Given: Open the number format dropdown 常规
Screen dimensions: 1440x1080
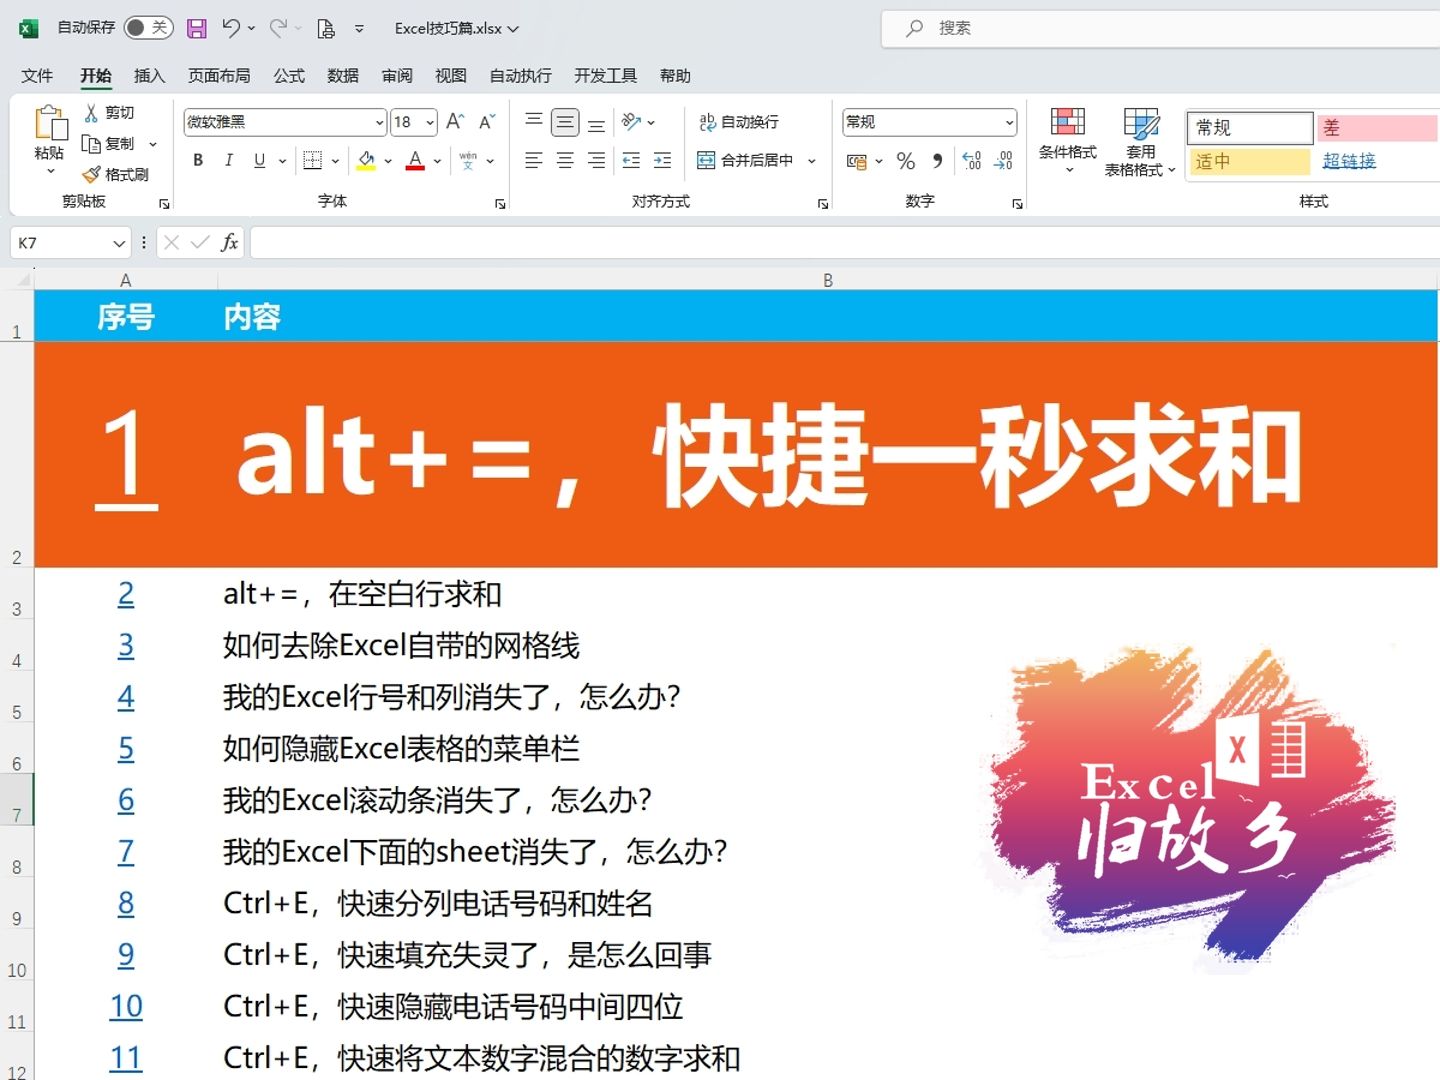Looking at the screenshot, I should tap(1009, 122).
